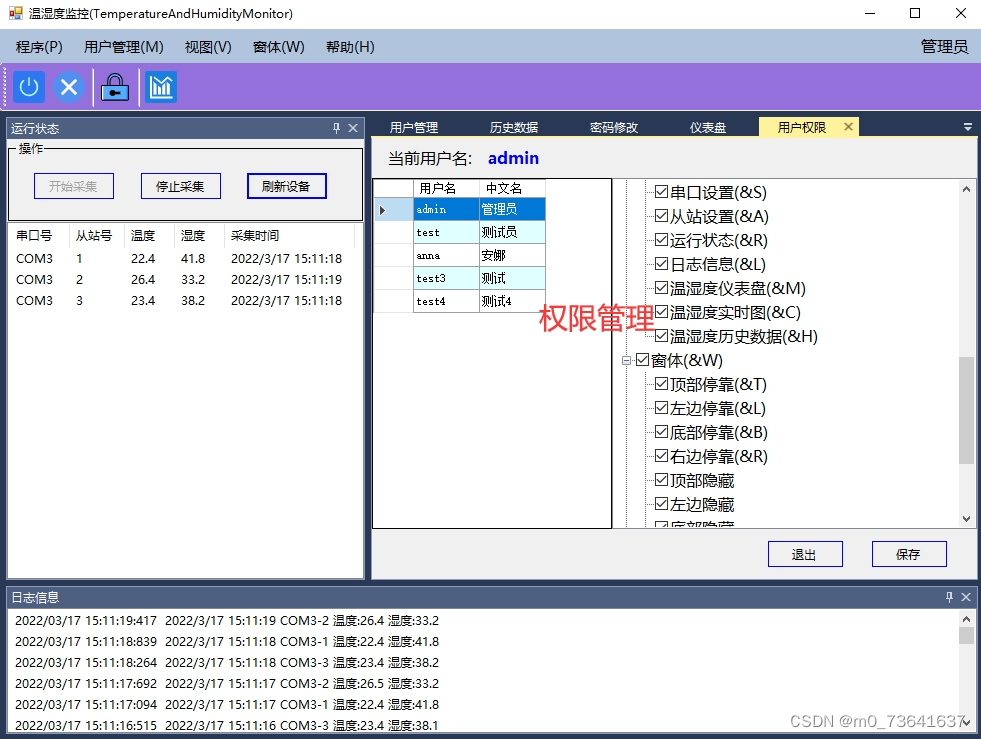Click the 采集时间 column header

(x=289, y=236)
